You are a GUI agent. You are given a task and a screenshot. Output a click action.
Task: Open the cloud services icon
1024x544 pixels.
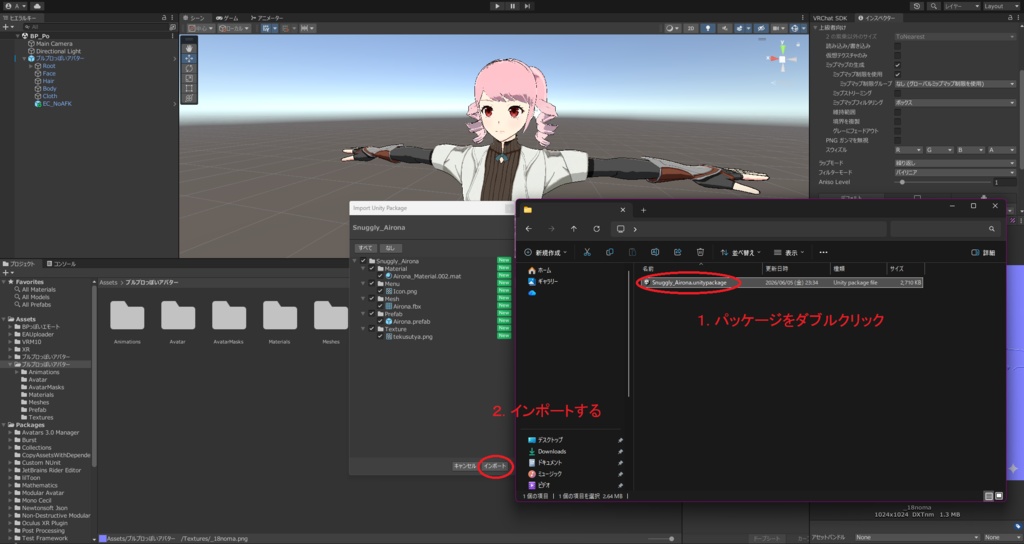point(37,6)
